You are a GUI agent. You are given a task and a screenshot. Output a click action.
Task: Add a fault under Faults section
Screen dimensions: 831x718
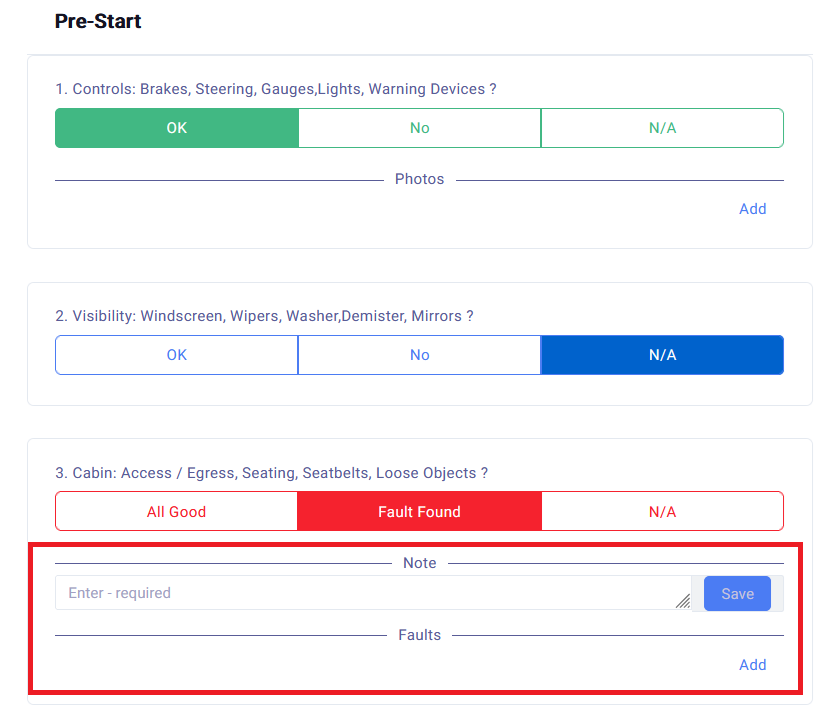752,665
